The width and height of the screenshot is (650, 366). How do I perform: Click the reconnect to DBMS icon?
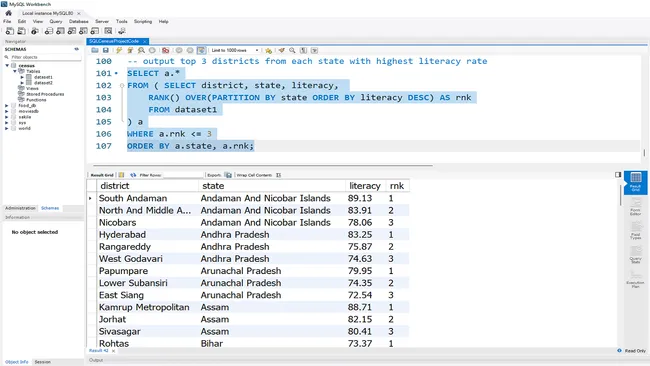(121, 31)
